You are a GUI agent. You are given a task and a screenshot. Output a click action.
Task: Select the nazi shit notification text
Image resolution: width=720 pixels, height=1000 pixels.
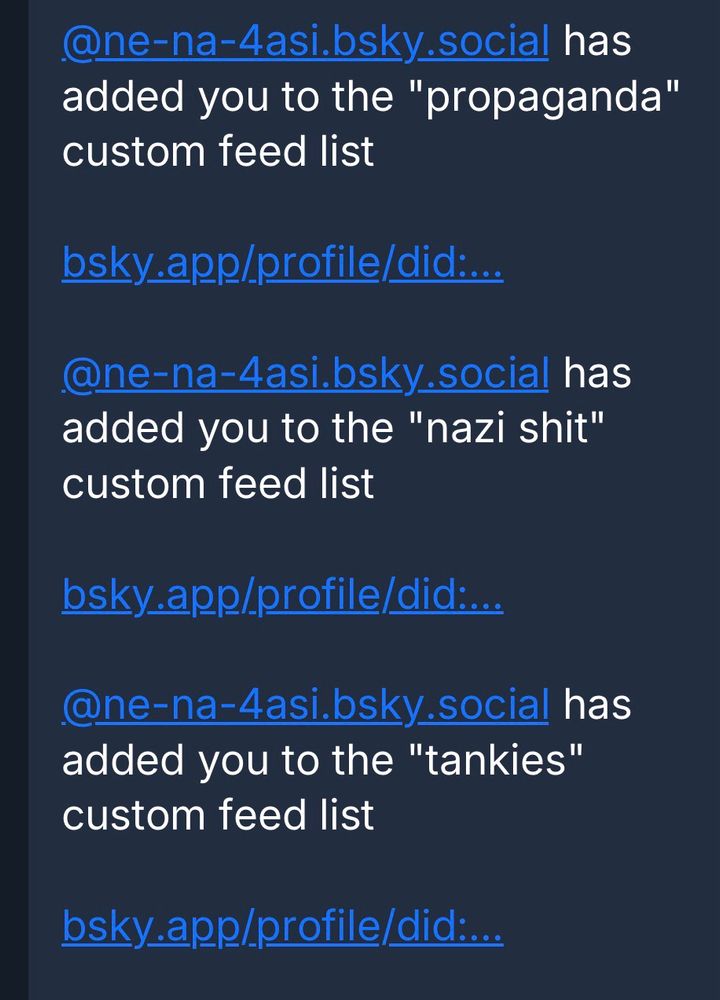(300, 429)
